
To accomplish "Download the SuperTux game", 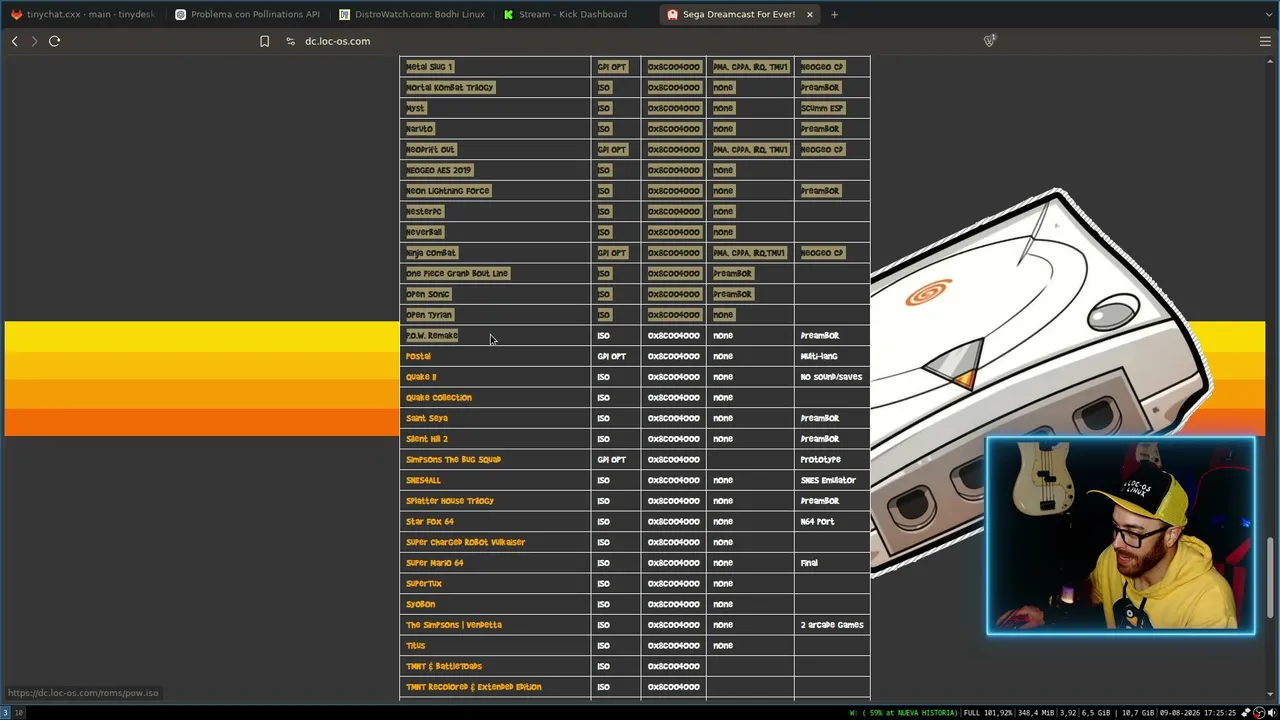I will pos(424,584).
